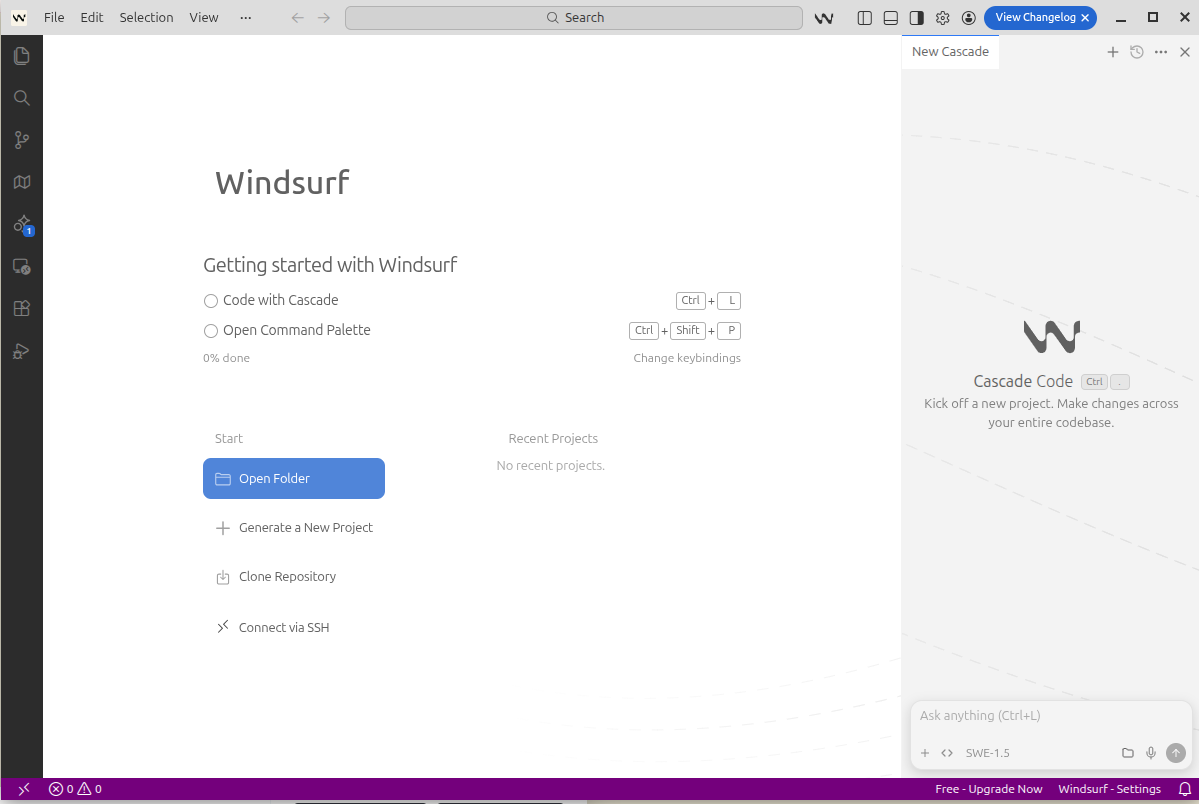This screenshot has height=804, width=1199.
Task: Open the Selection menu
Action: 146,18
